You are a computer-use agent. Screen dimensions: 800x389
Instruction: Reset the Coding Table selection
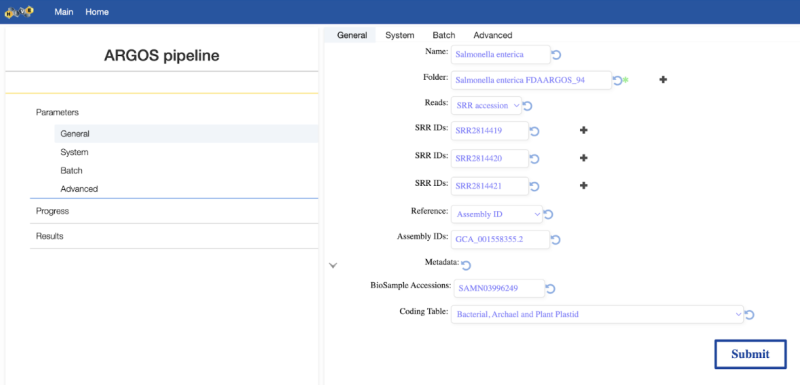749,314
